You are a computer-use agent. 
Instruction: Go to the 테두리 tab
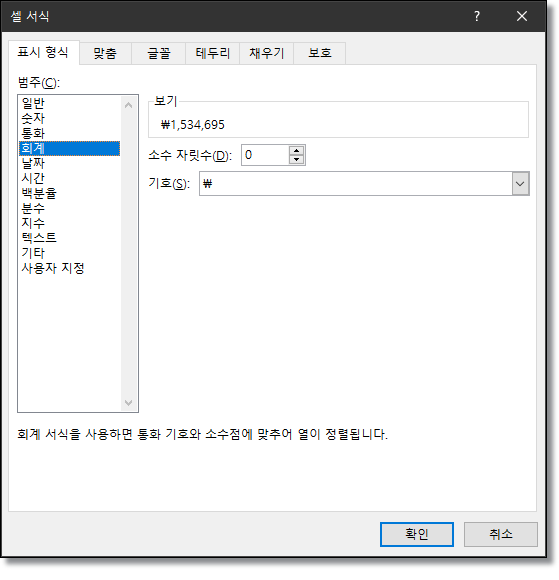(x=213, y=53)
